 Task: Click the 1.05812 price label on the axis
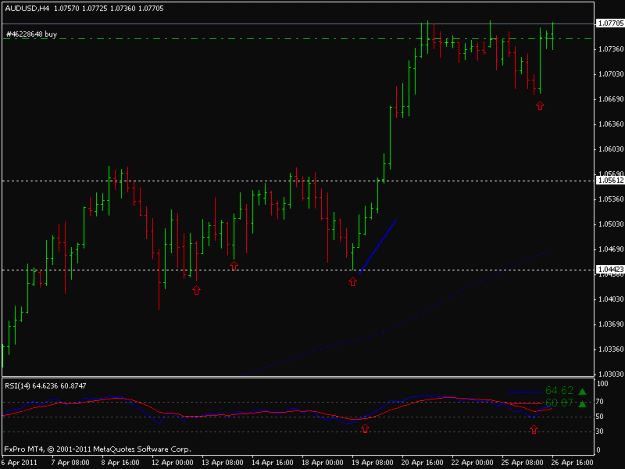610,181
